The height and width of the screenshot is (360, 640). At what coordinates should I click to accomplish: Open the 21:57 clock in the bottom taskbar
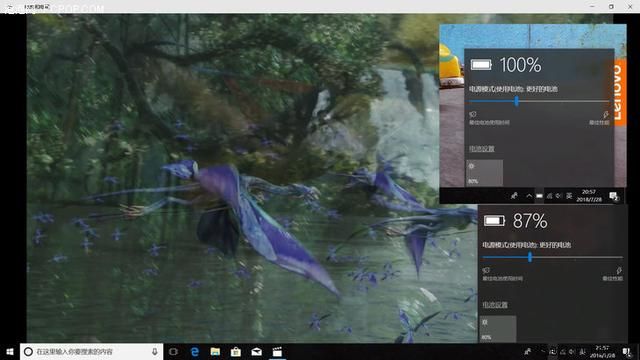tap(602, 351)
